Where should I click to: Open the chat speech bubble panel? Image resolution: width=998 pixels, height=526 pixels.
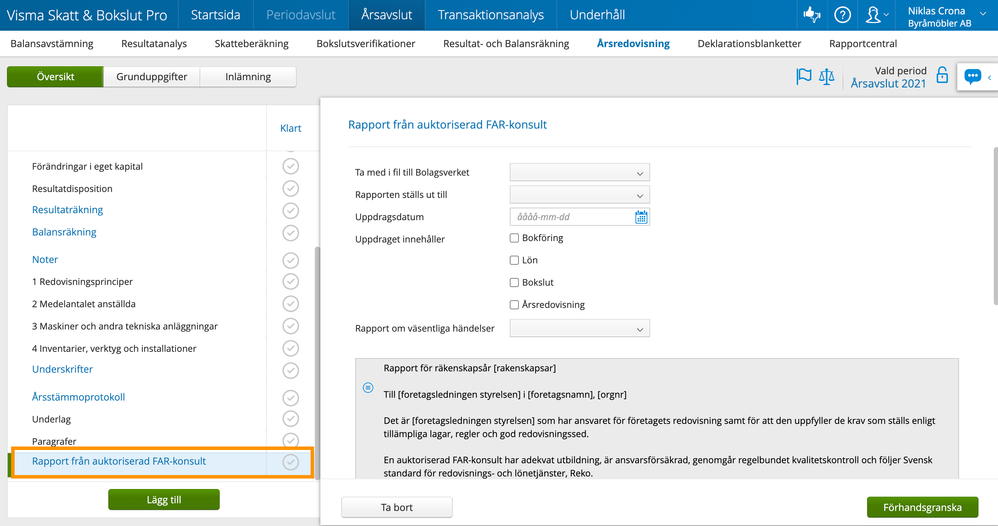972,77
